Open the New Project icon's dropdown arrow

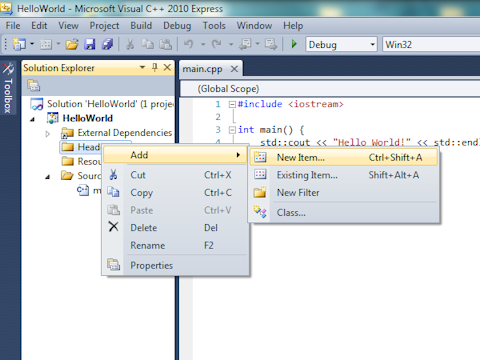[32, 44]
